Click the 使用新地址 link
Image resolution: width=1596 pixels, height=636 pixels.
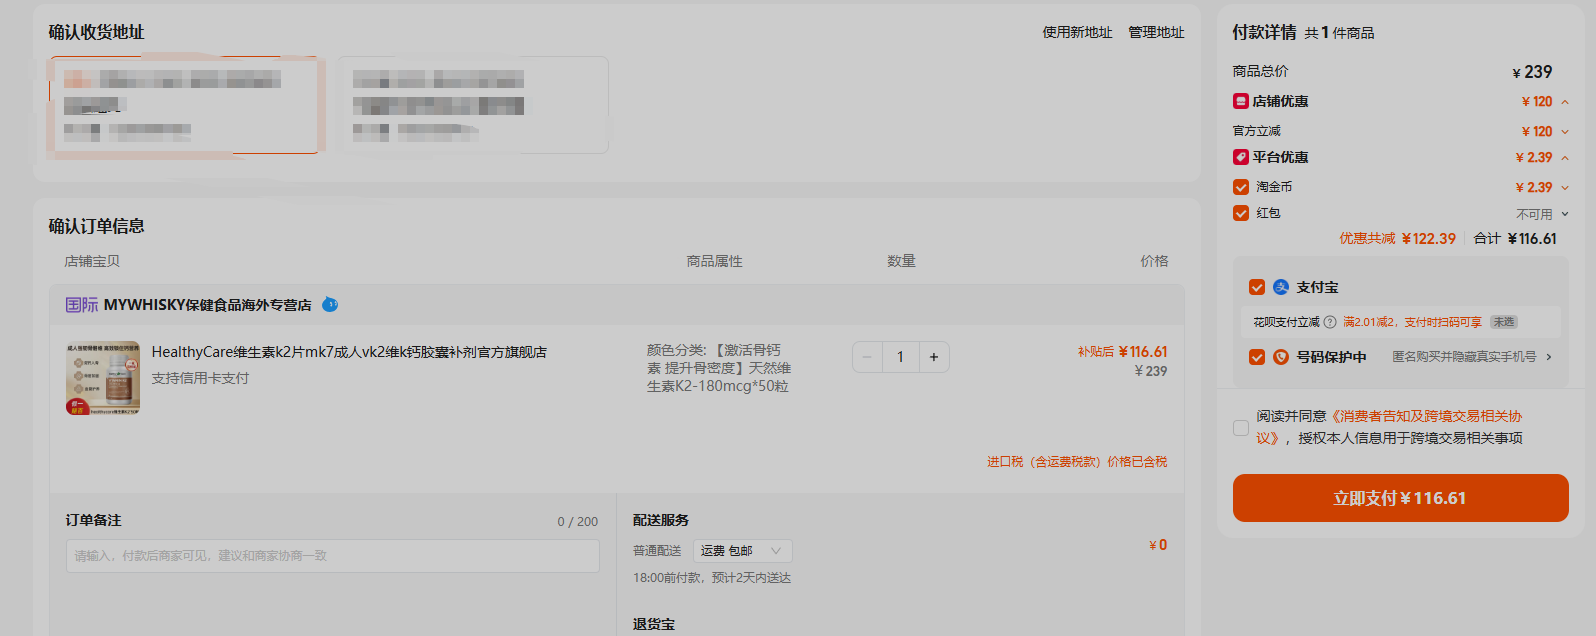pyautogui.click(x=1077, y=32)
